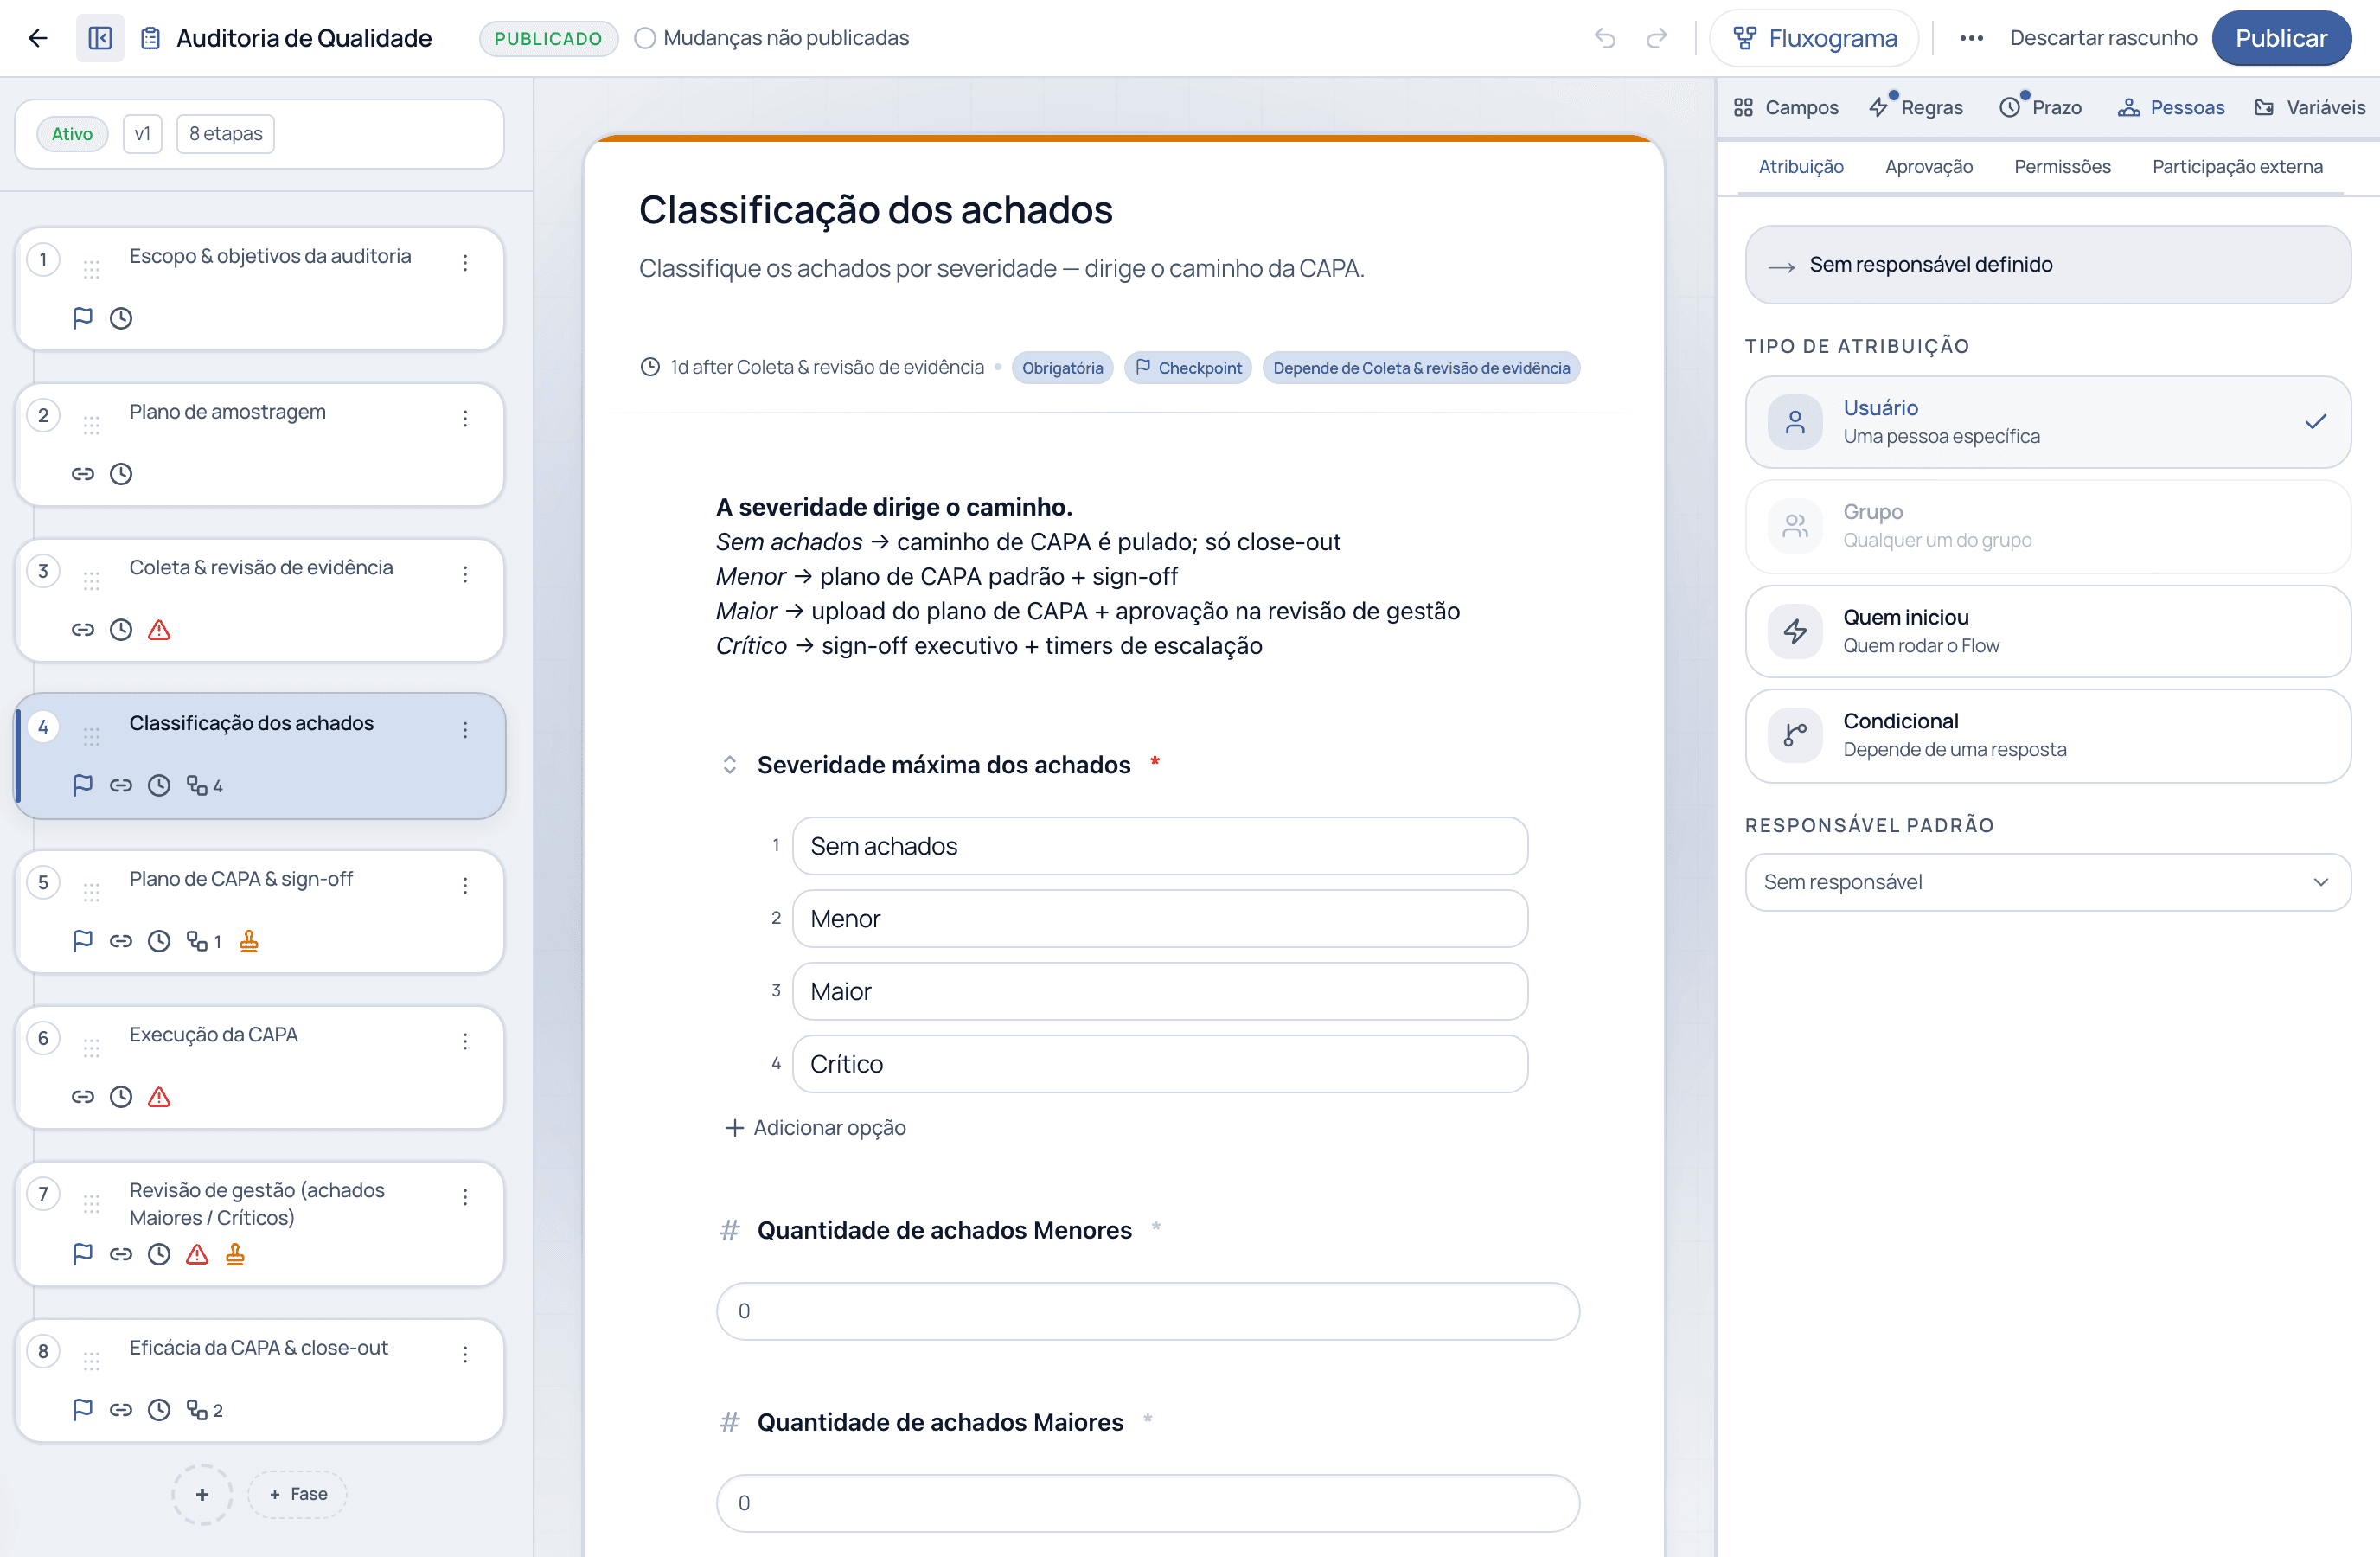Click rules icon with count 2 on Eficácia step

tap(204, 1410)
